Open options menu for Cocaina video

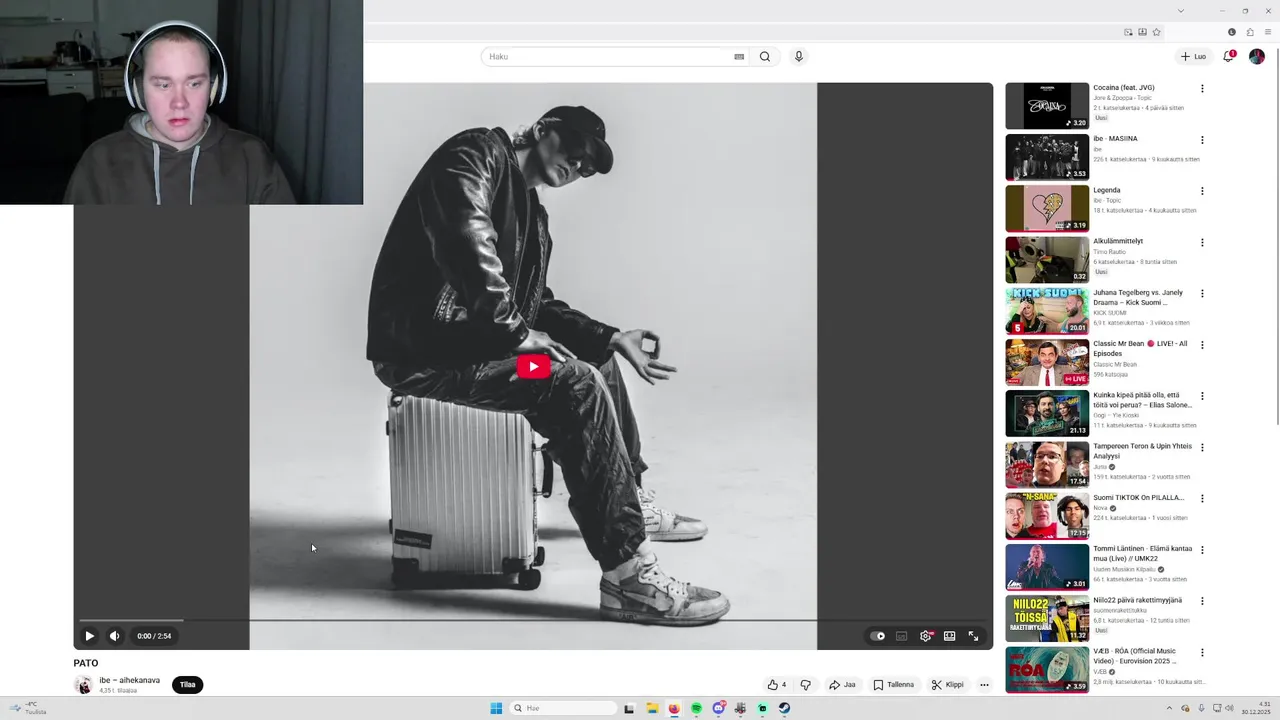tap(1202, 89)
